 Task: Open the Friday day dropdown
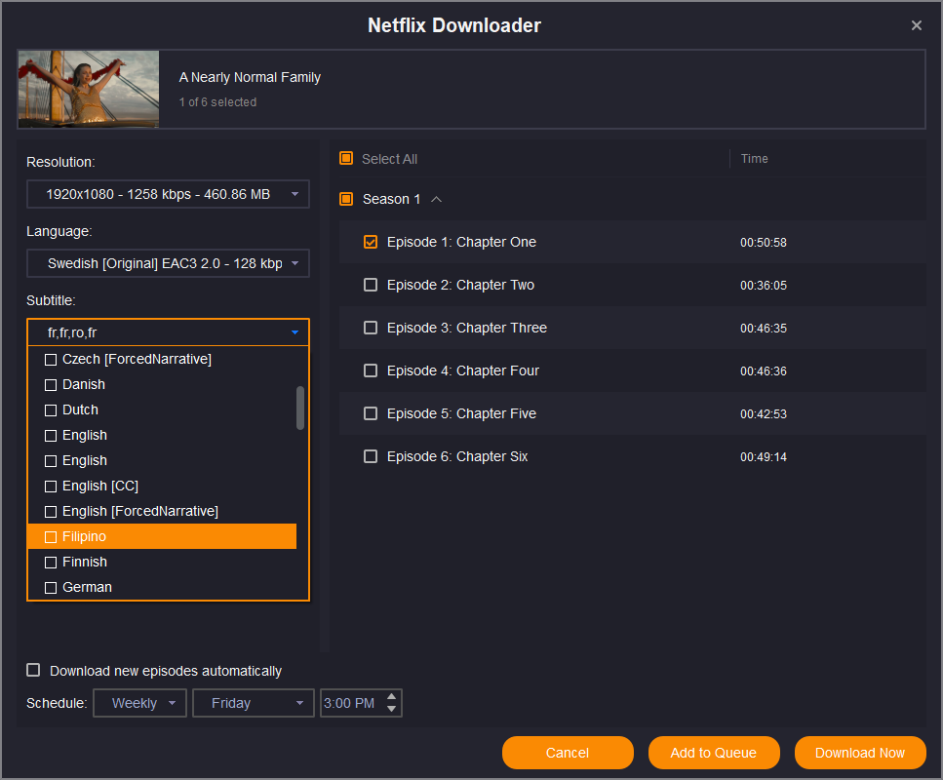254,703
